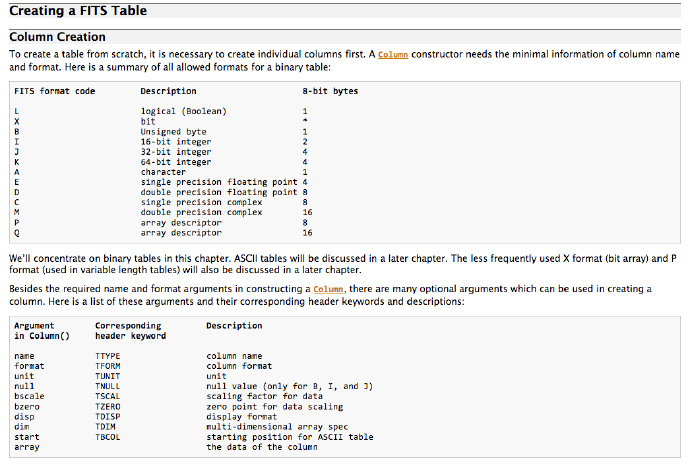The image size is (690, 461).
Task: Click the "bscale" argument name
Action: coord(30,395)
